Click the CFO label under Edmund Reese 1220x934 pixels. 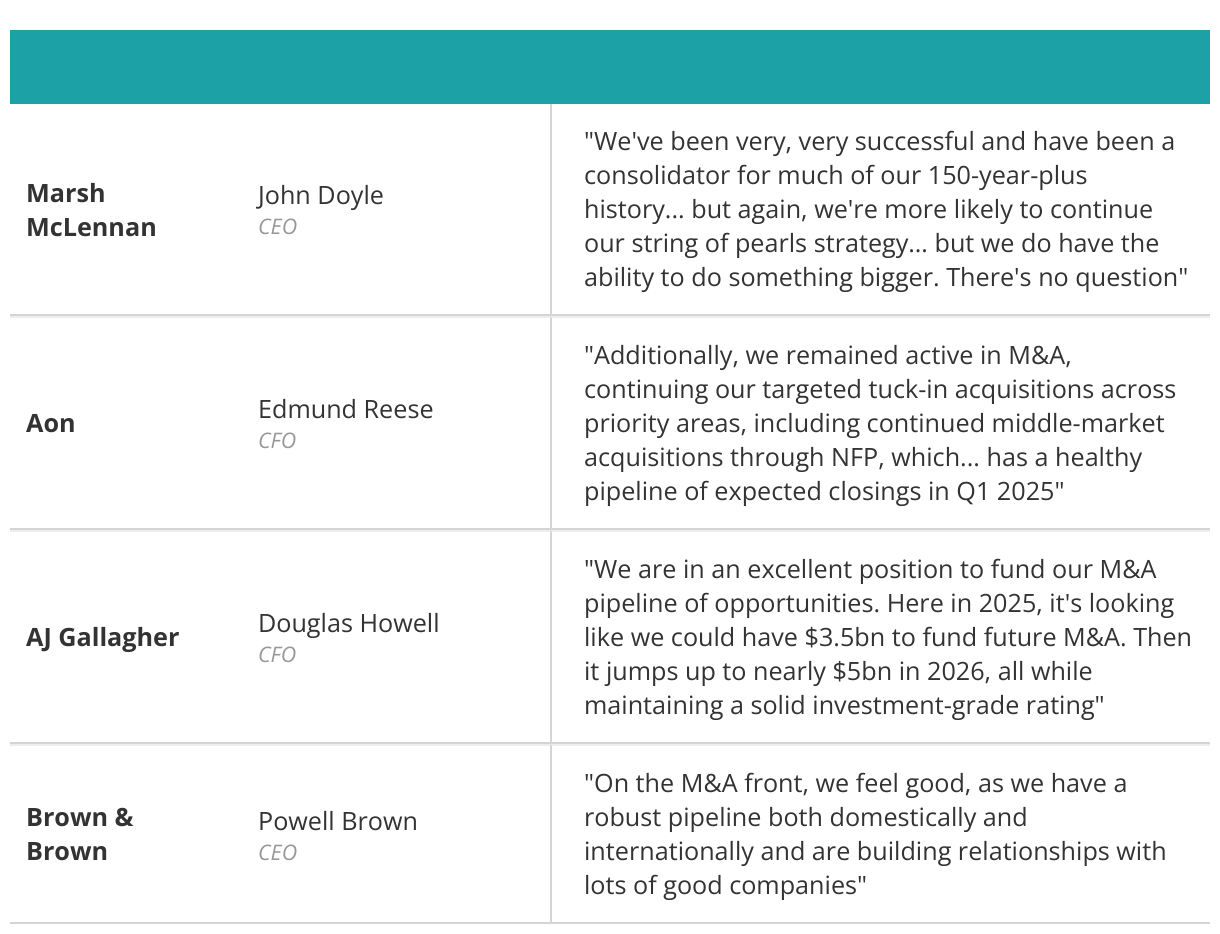[x=277, y=441]
